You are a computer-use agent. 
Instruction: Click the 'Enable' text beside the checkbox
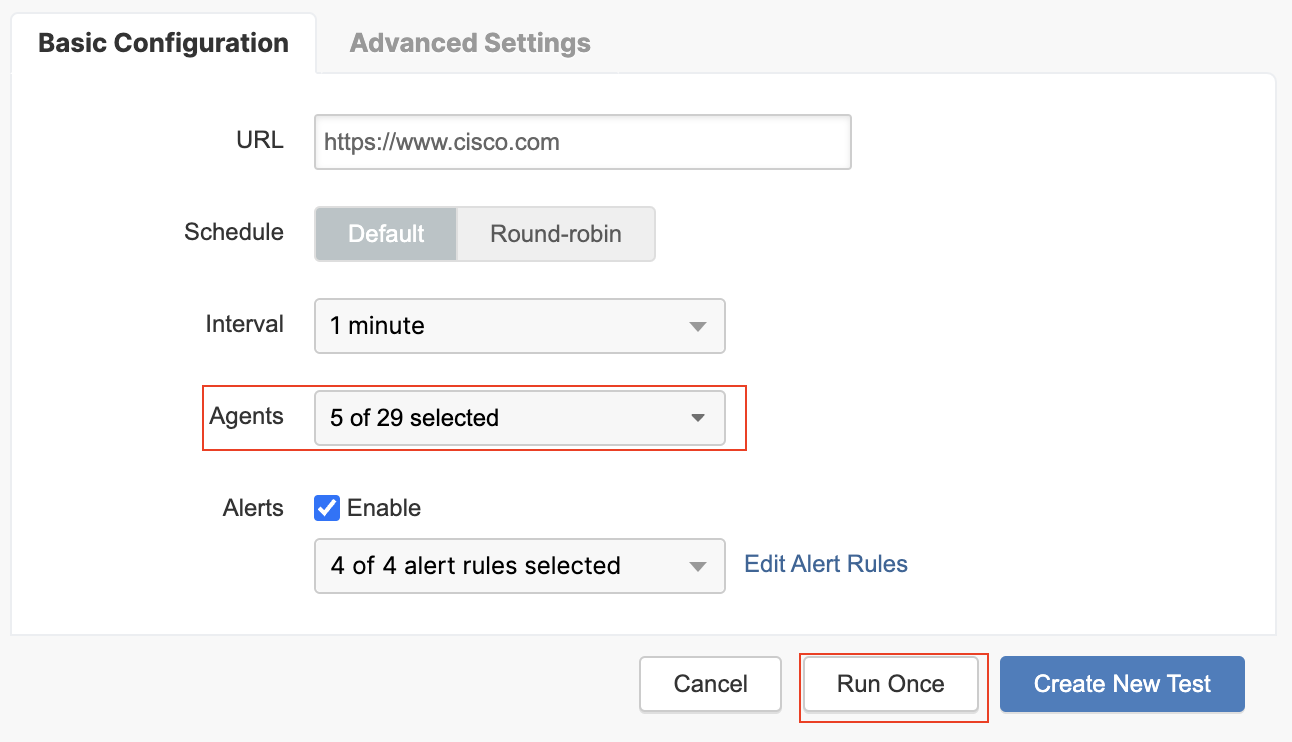tap(384, 508)
